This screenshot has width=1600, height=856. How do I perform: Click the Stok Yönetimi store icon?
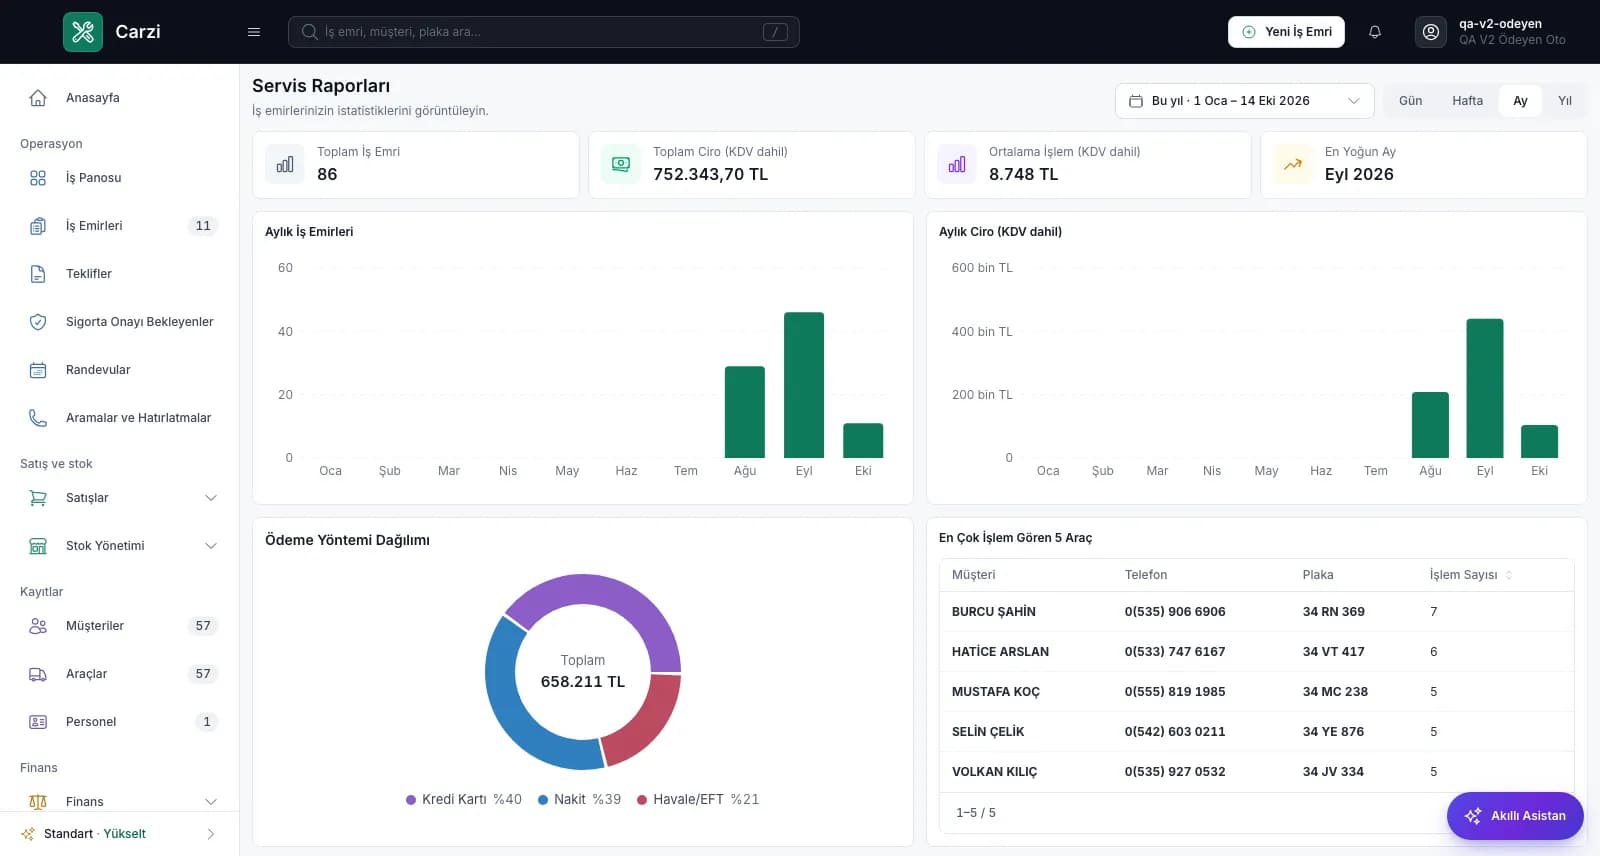click(38, 546)
